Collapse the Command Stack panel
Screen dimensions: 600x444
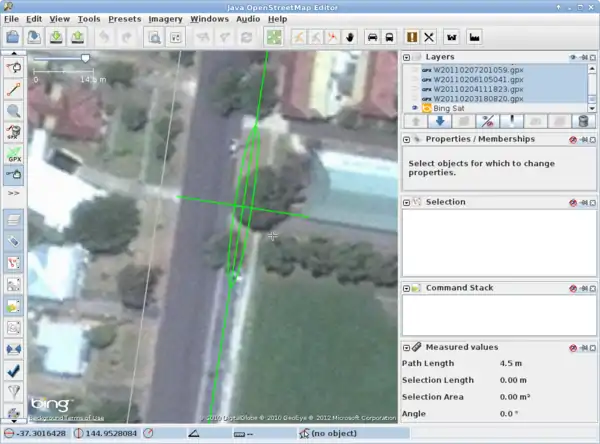pos(408,288)
